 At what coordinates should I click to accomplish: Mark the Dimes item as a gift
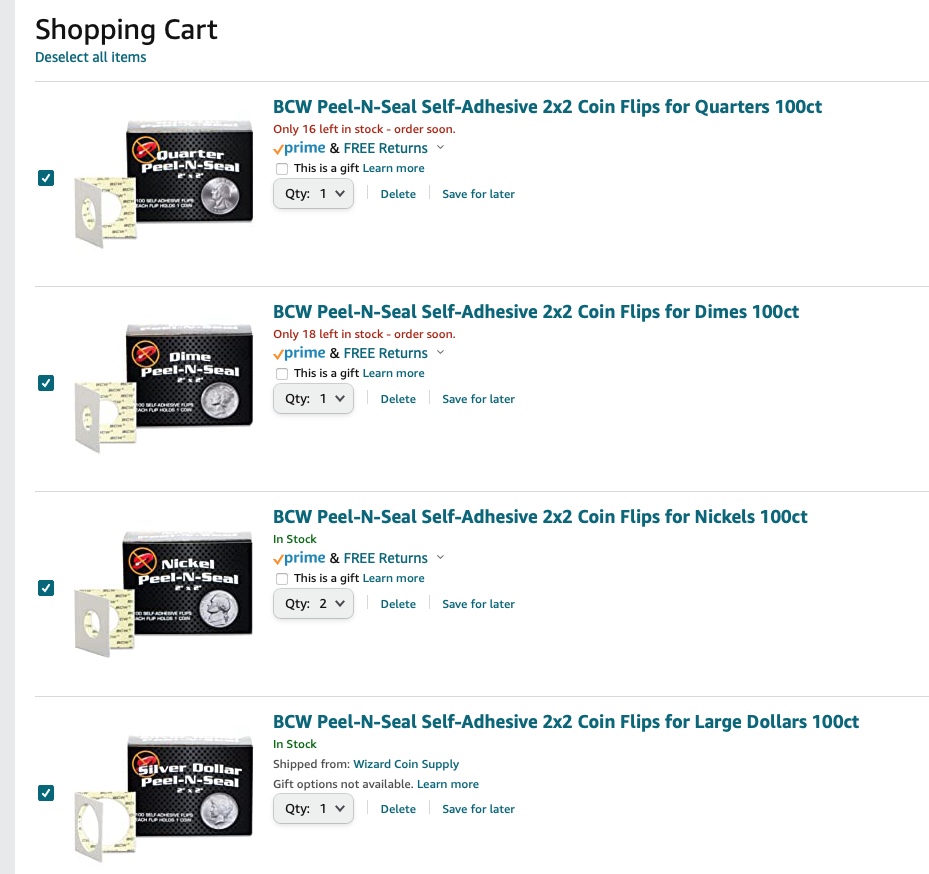pos(282,374)
